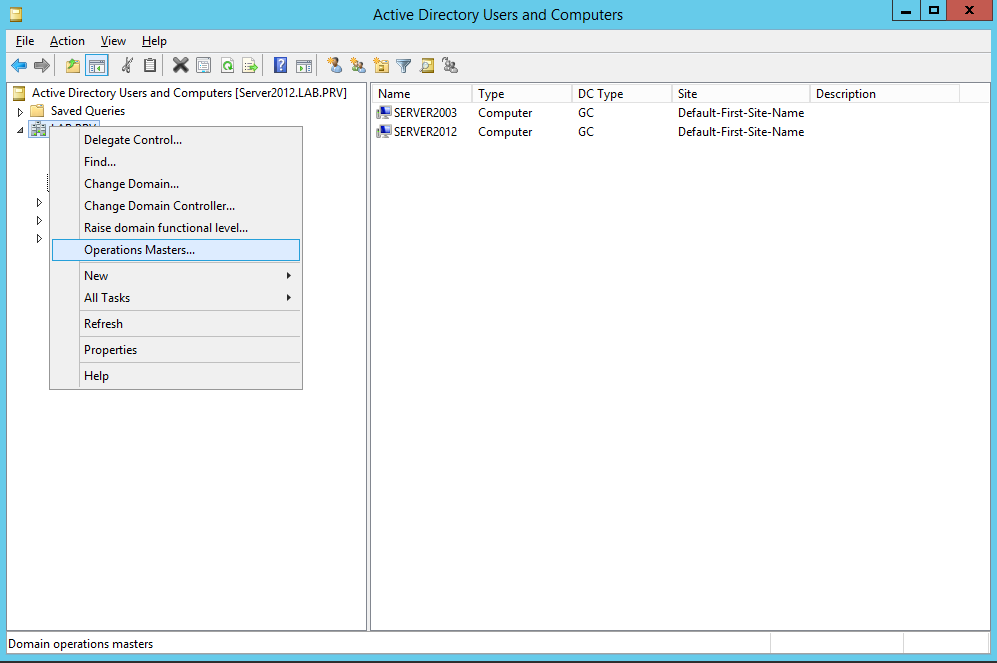
Task: Open Properties from the toolbar sheet icon
Action: point(203,65)
